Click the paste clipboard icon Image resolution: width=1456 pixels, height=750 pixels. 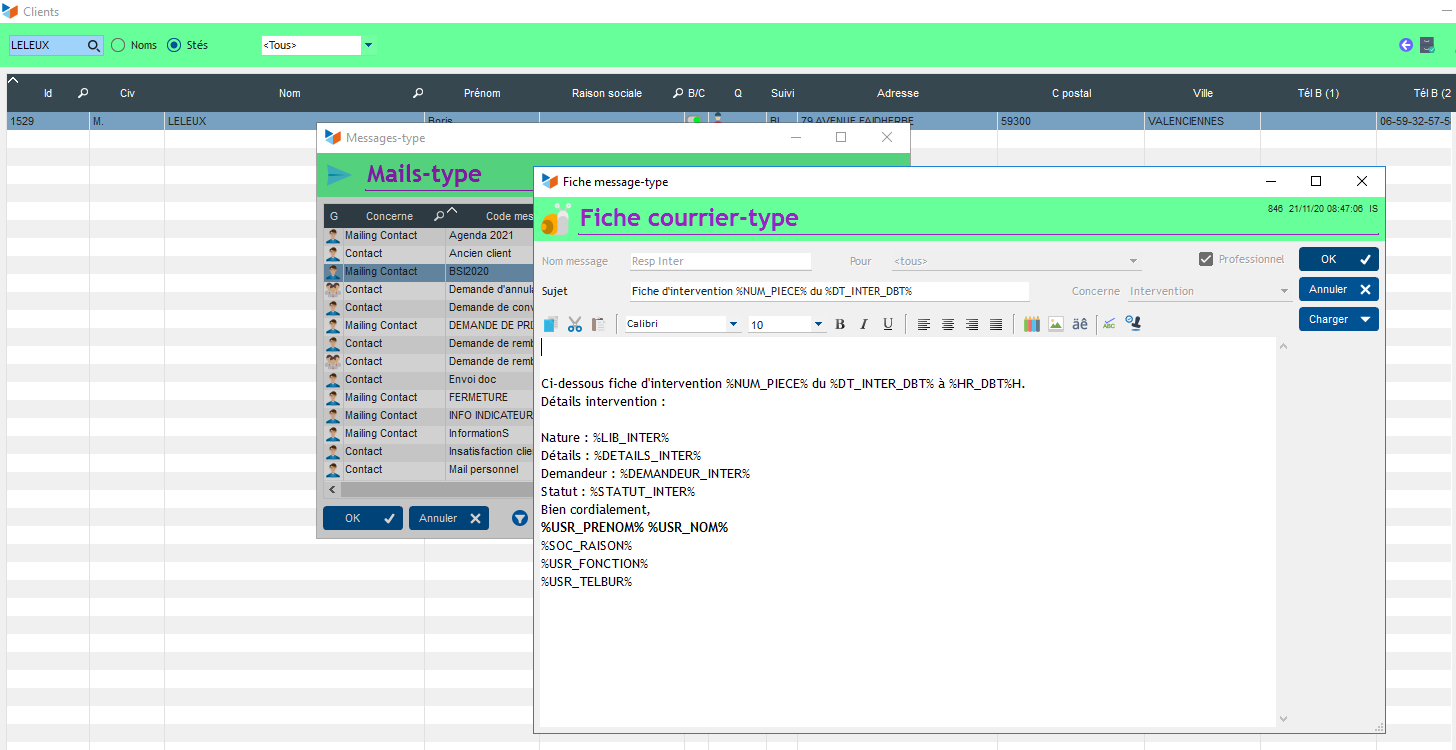click(598, 324)
